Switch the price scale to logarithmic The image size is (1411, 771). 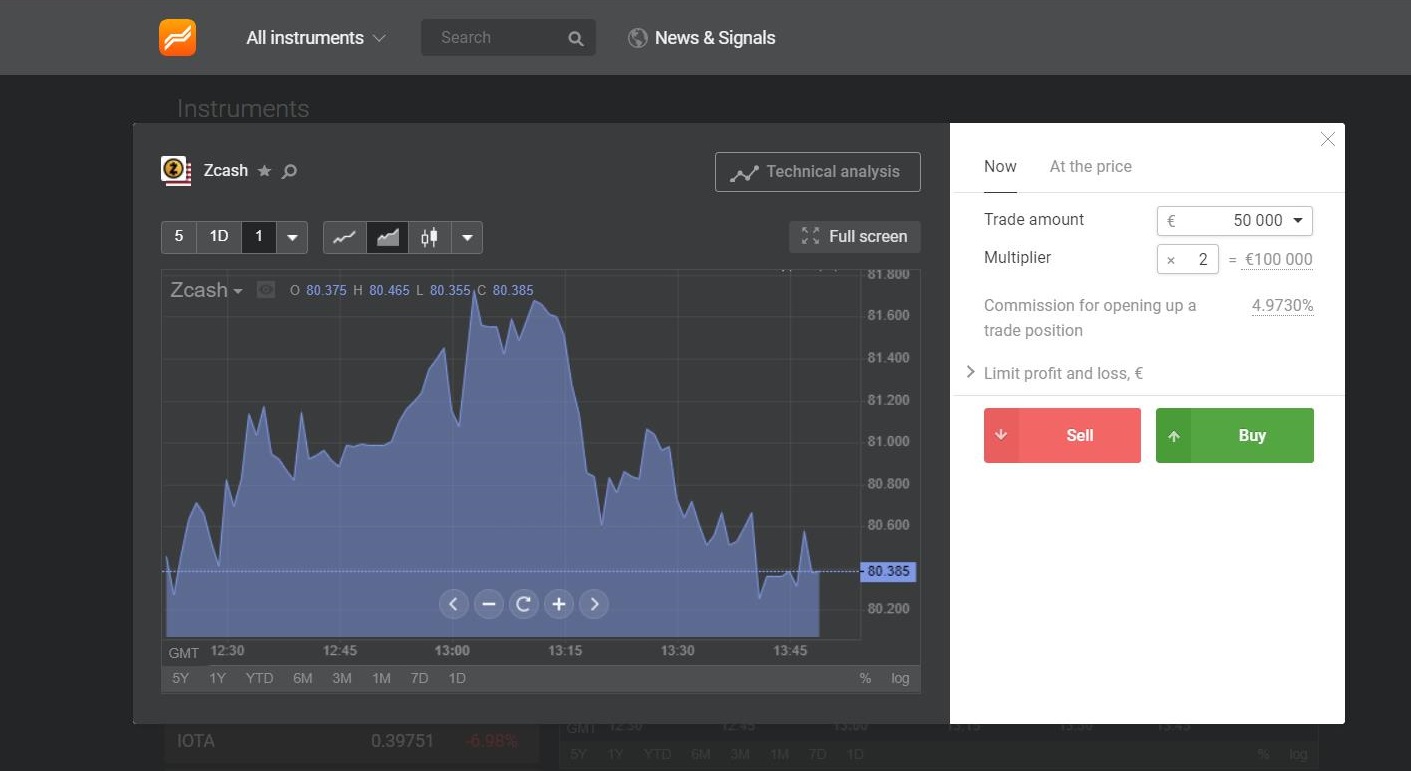click(899, 678)
